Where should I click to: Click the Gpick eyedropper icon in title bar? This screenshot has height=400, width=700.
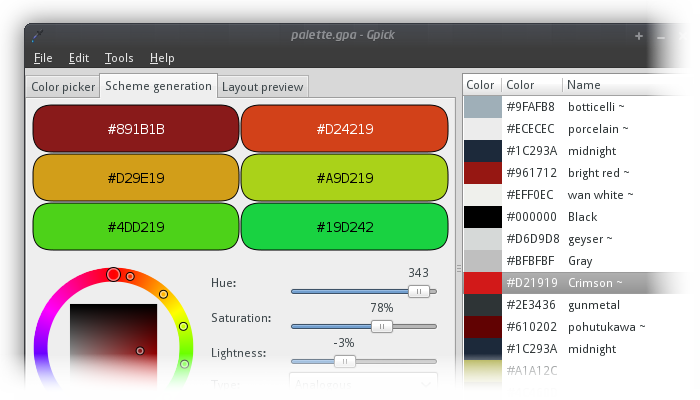click(38, 35)
